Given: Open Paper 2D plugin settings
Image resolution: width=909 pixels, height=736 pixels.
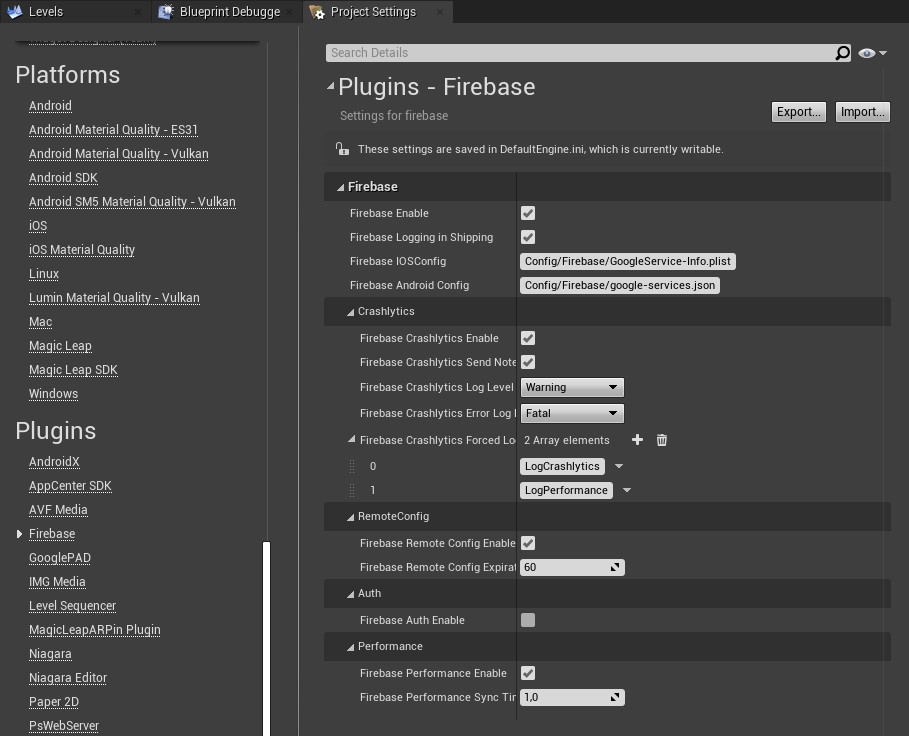Looking at the screenshot, I should (54, 702).
